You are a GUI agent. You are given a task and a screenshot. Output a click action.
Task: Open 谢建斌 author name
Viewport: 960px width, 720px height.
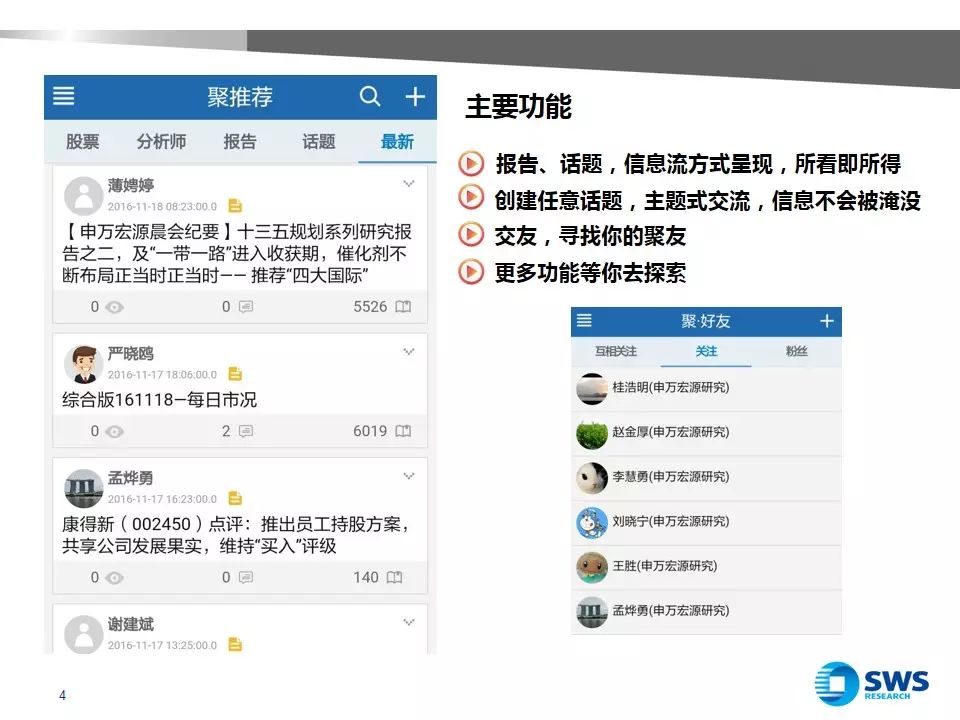(x=130, y=624)
